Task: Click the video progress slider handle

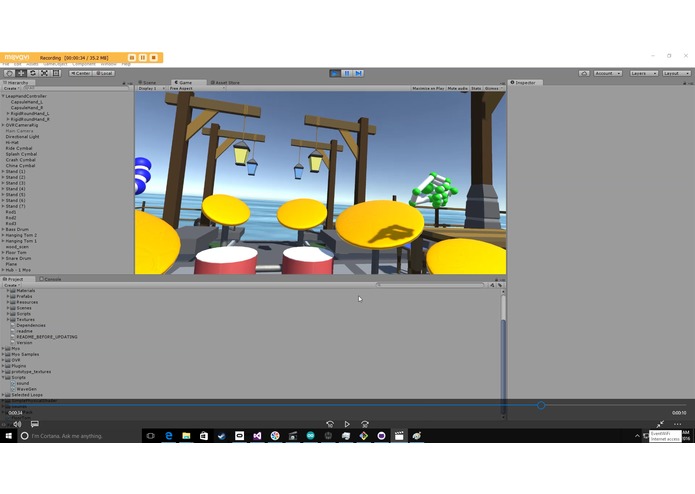Action: pos(541,405)
